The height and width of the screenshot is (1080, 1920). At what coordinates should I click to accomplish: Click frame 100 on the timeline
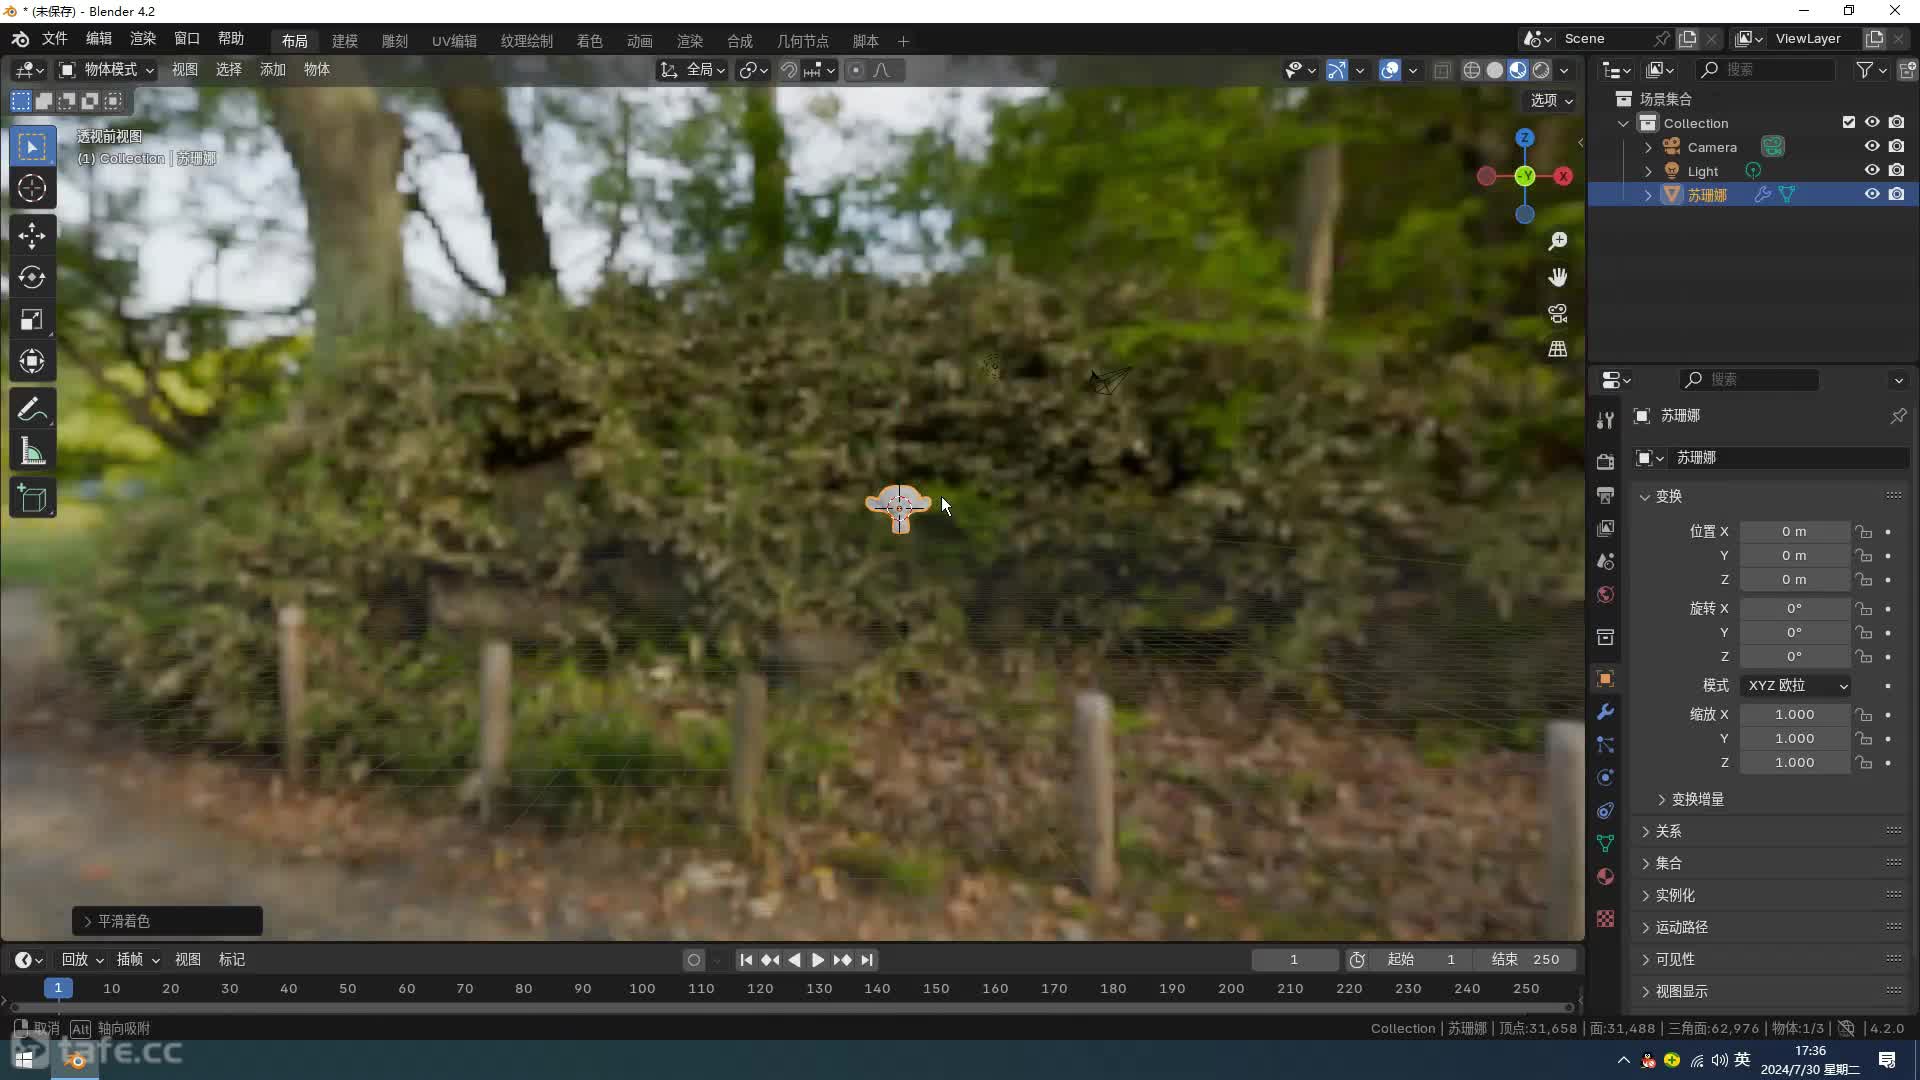[642, 988]
